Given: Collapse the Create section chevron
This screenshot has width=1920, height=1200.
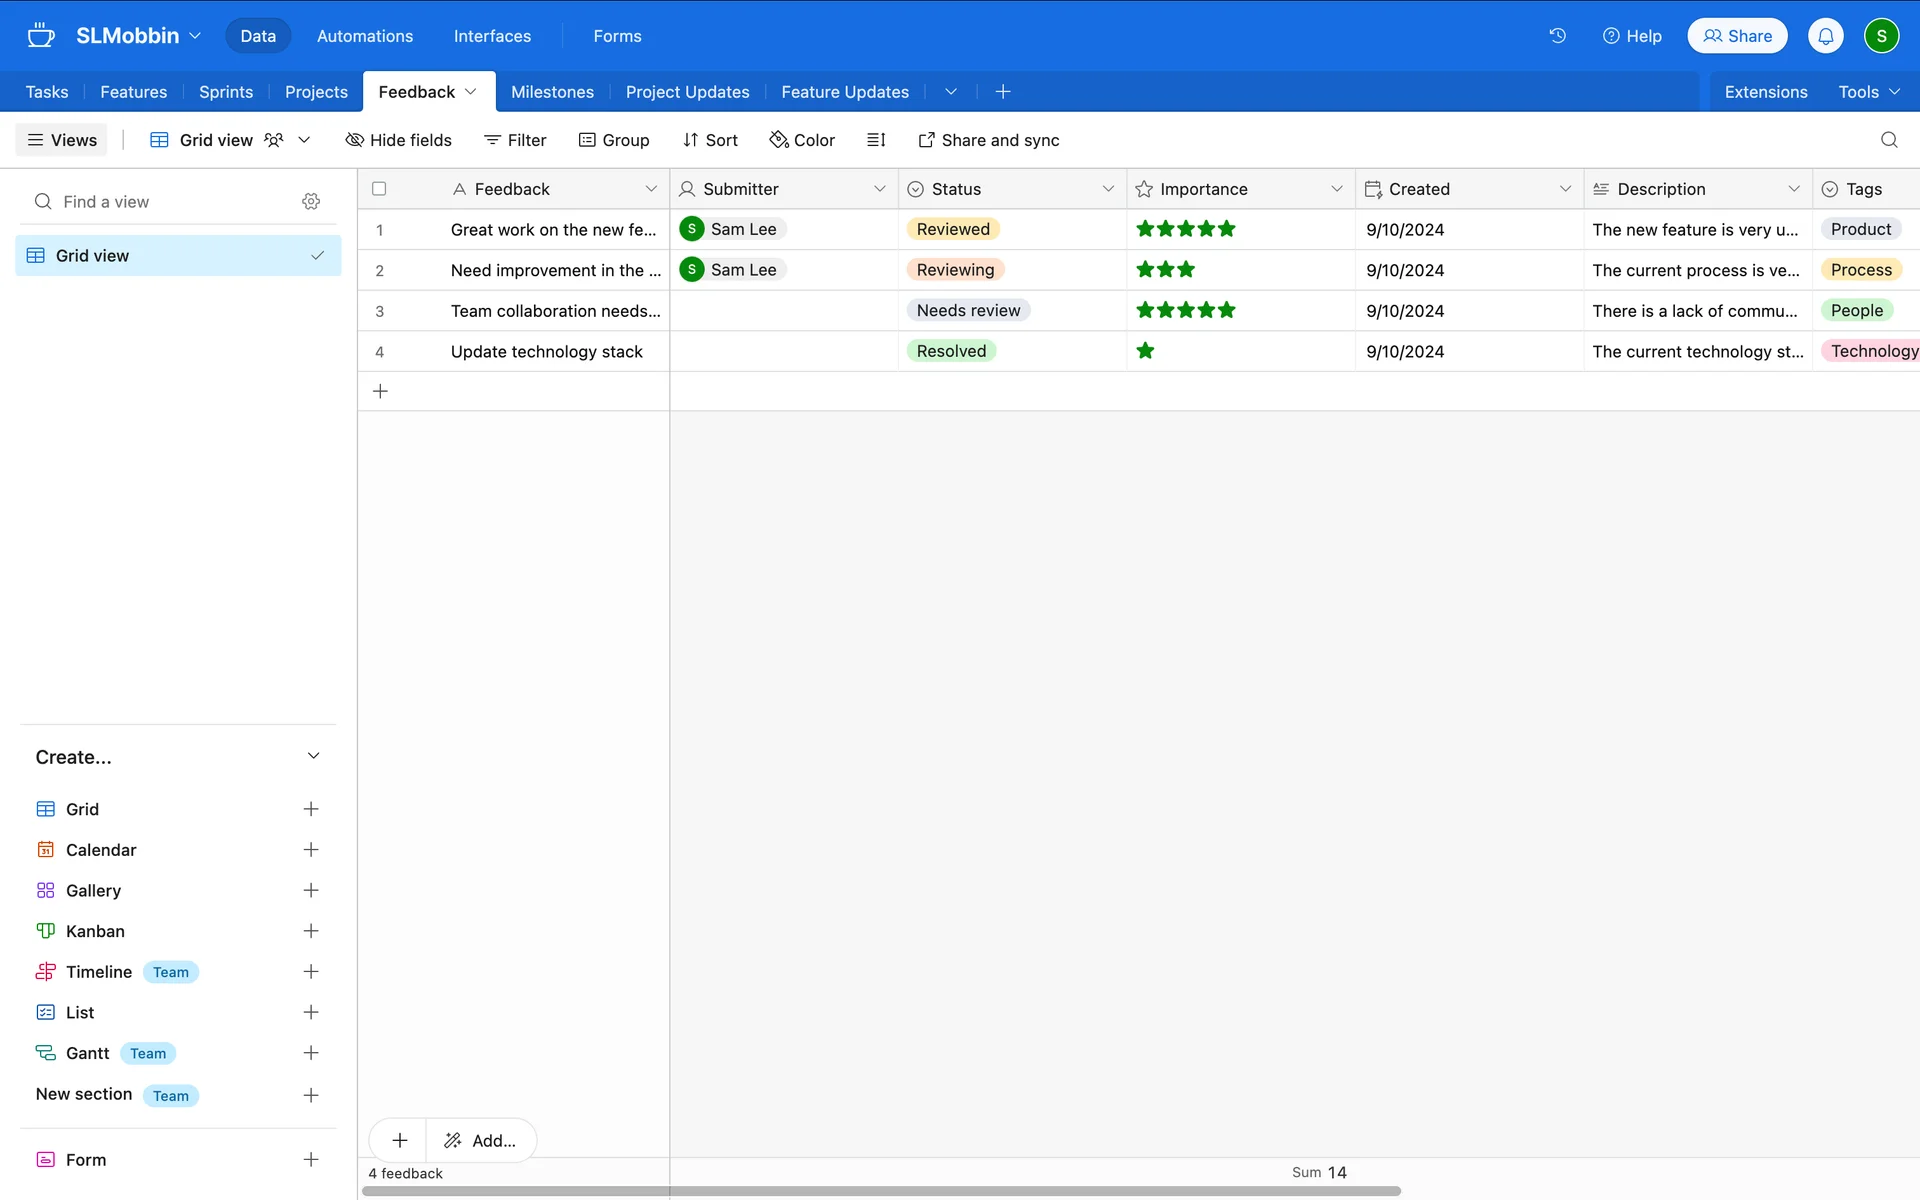Looking at the screenshot, I should click(313, 756).
